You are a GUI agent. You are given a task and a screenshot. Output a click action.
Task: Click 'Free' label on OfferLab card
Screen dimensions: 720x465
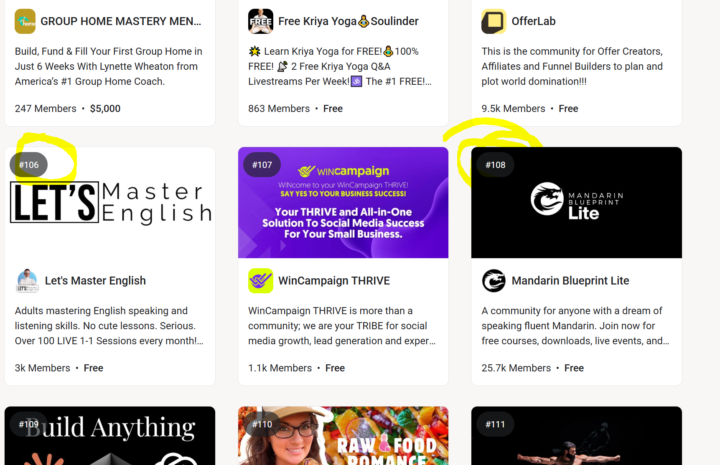click(x=568, y=109)
